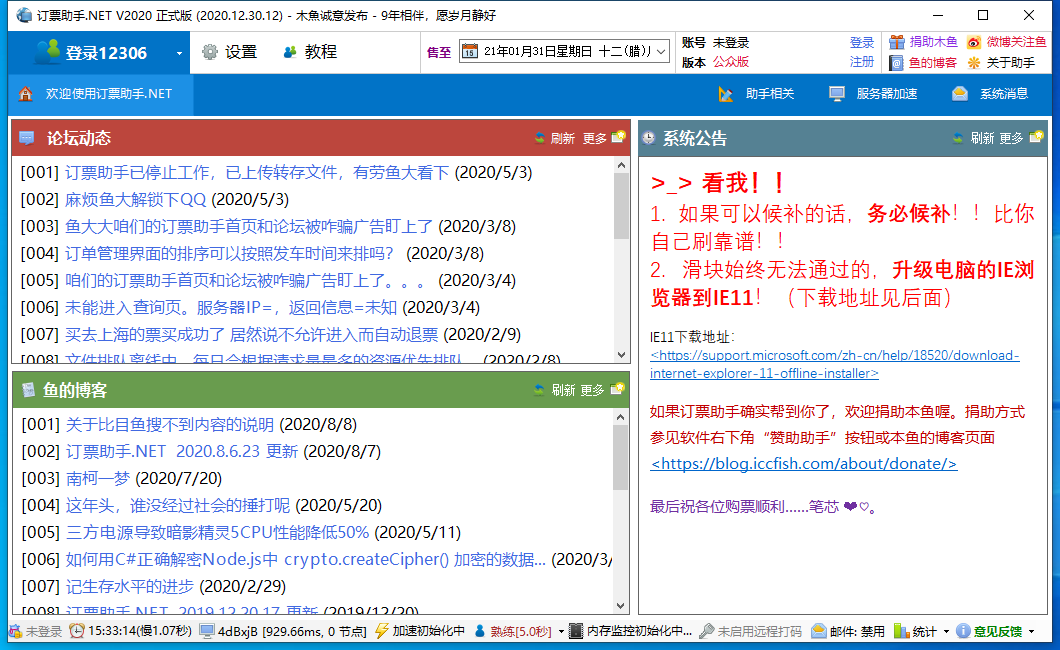Open blog post 南柯一梦
Image resolution: width=1060 pixels, height=650 pixels.
pyautogui.click(x=98, y=478)
